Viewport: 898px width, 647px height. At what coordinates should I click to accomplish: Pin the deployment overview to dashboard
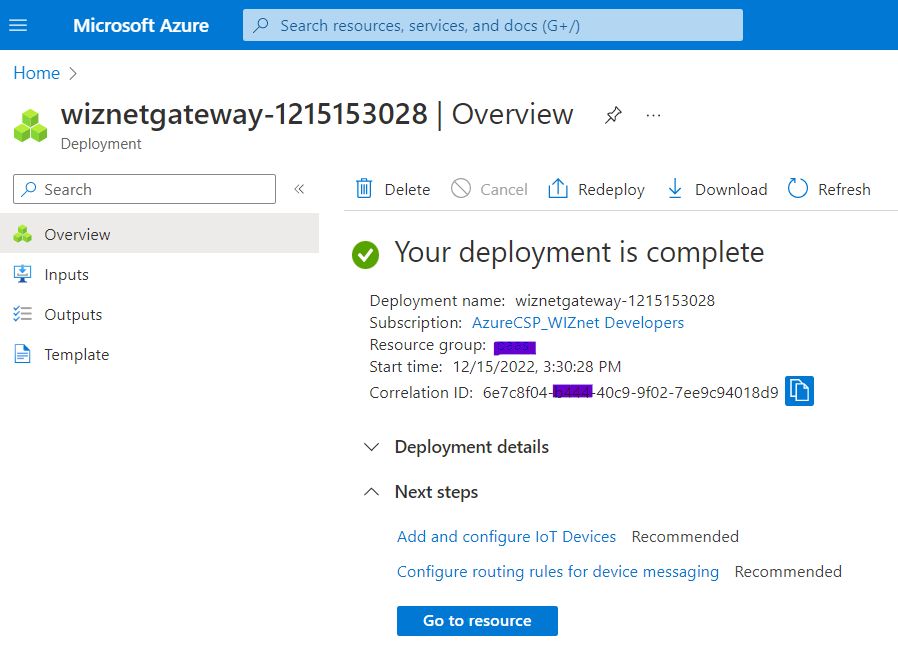[613, 115]
